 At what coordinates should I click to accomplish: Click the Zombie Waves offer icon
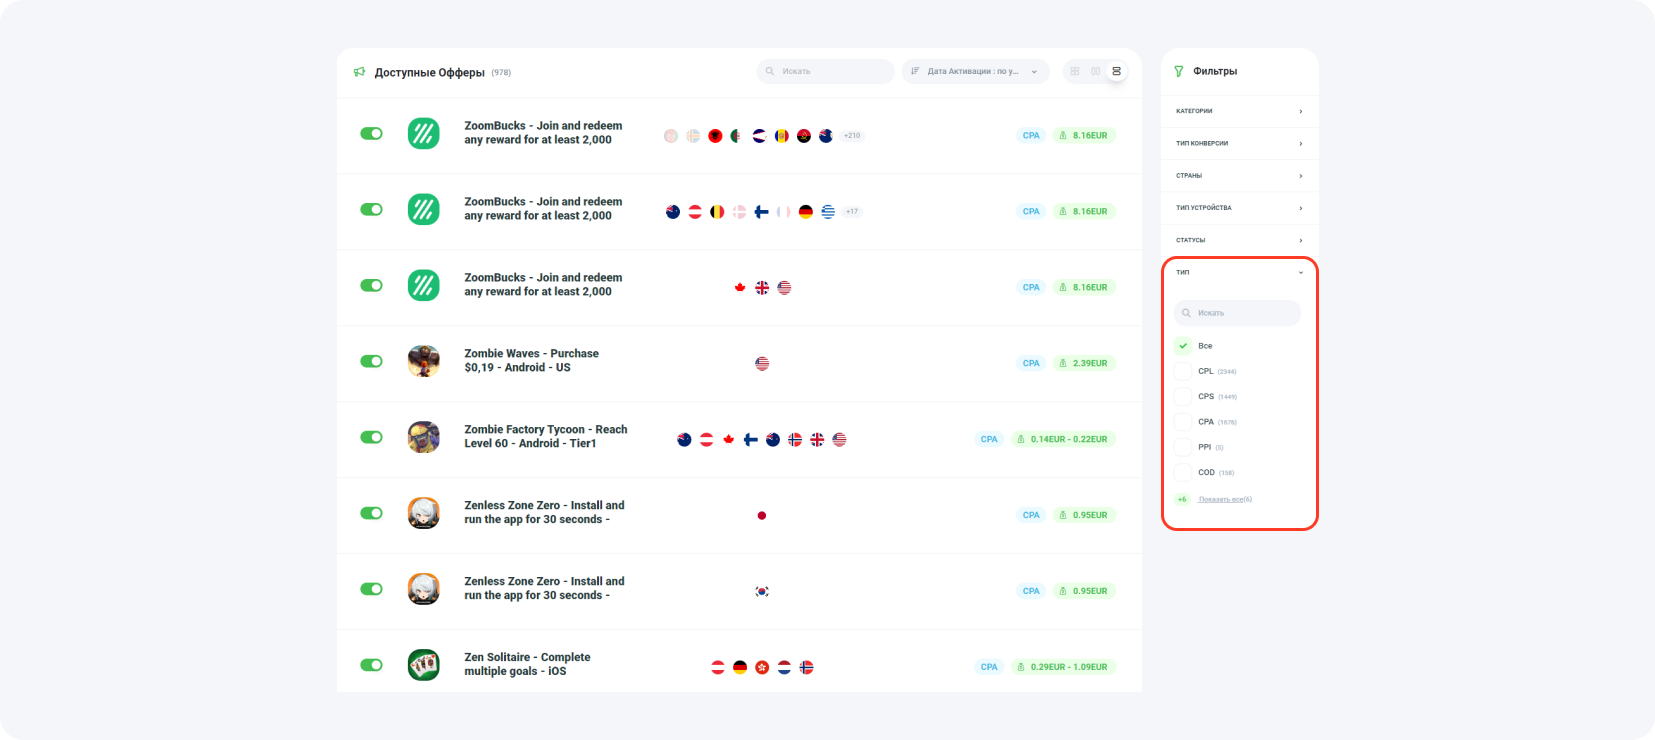tap(423, 361)
